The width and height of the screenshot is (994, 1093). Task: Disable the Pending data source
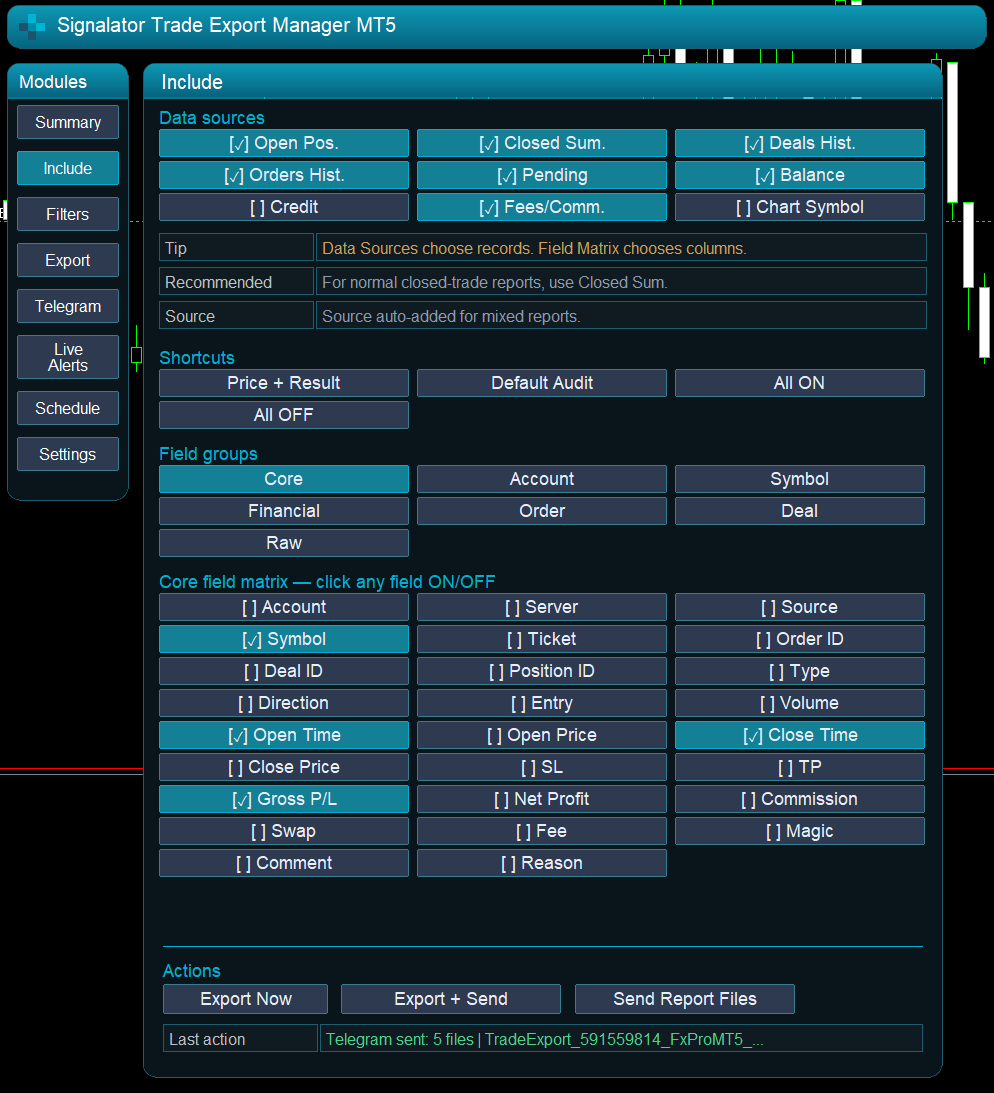(x=542, y=175)
